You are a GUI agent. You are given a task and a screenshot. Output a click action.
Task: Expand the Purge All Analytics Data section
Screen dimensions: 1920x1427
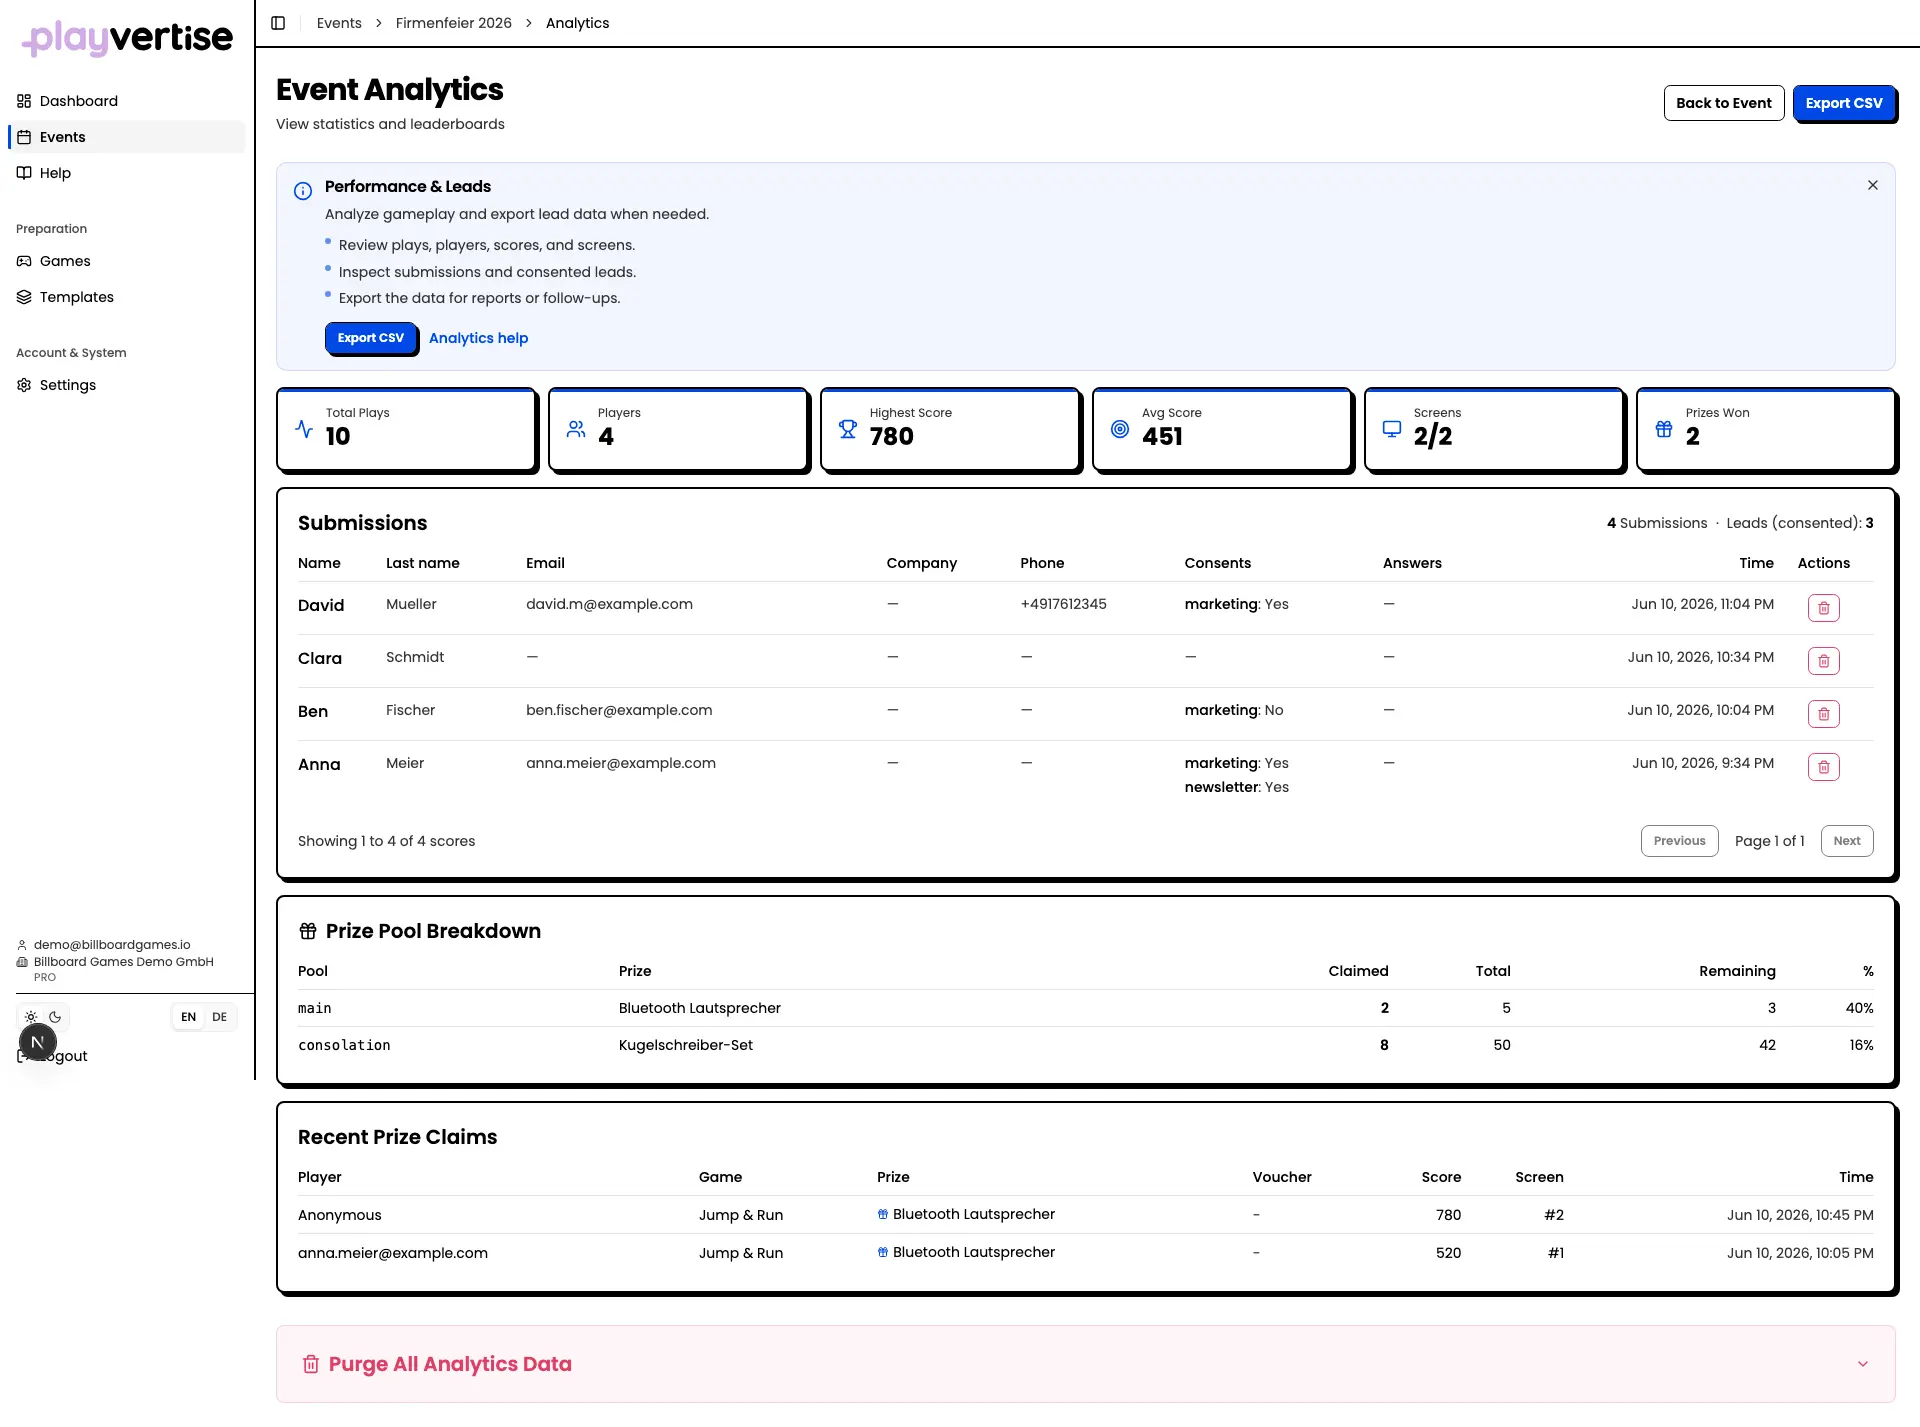click(x=1085, y=1364)
